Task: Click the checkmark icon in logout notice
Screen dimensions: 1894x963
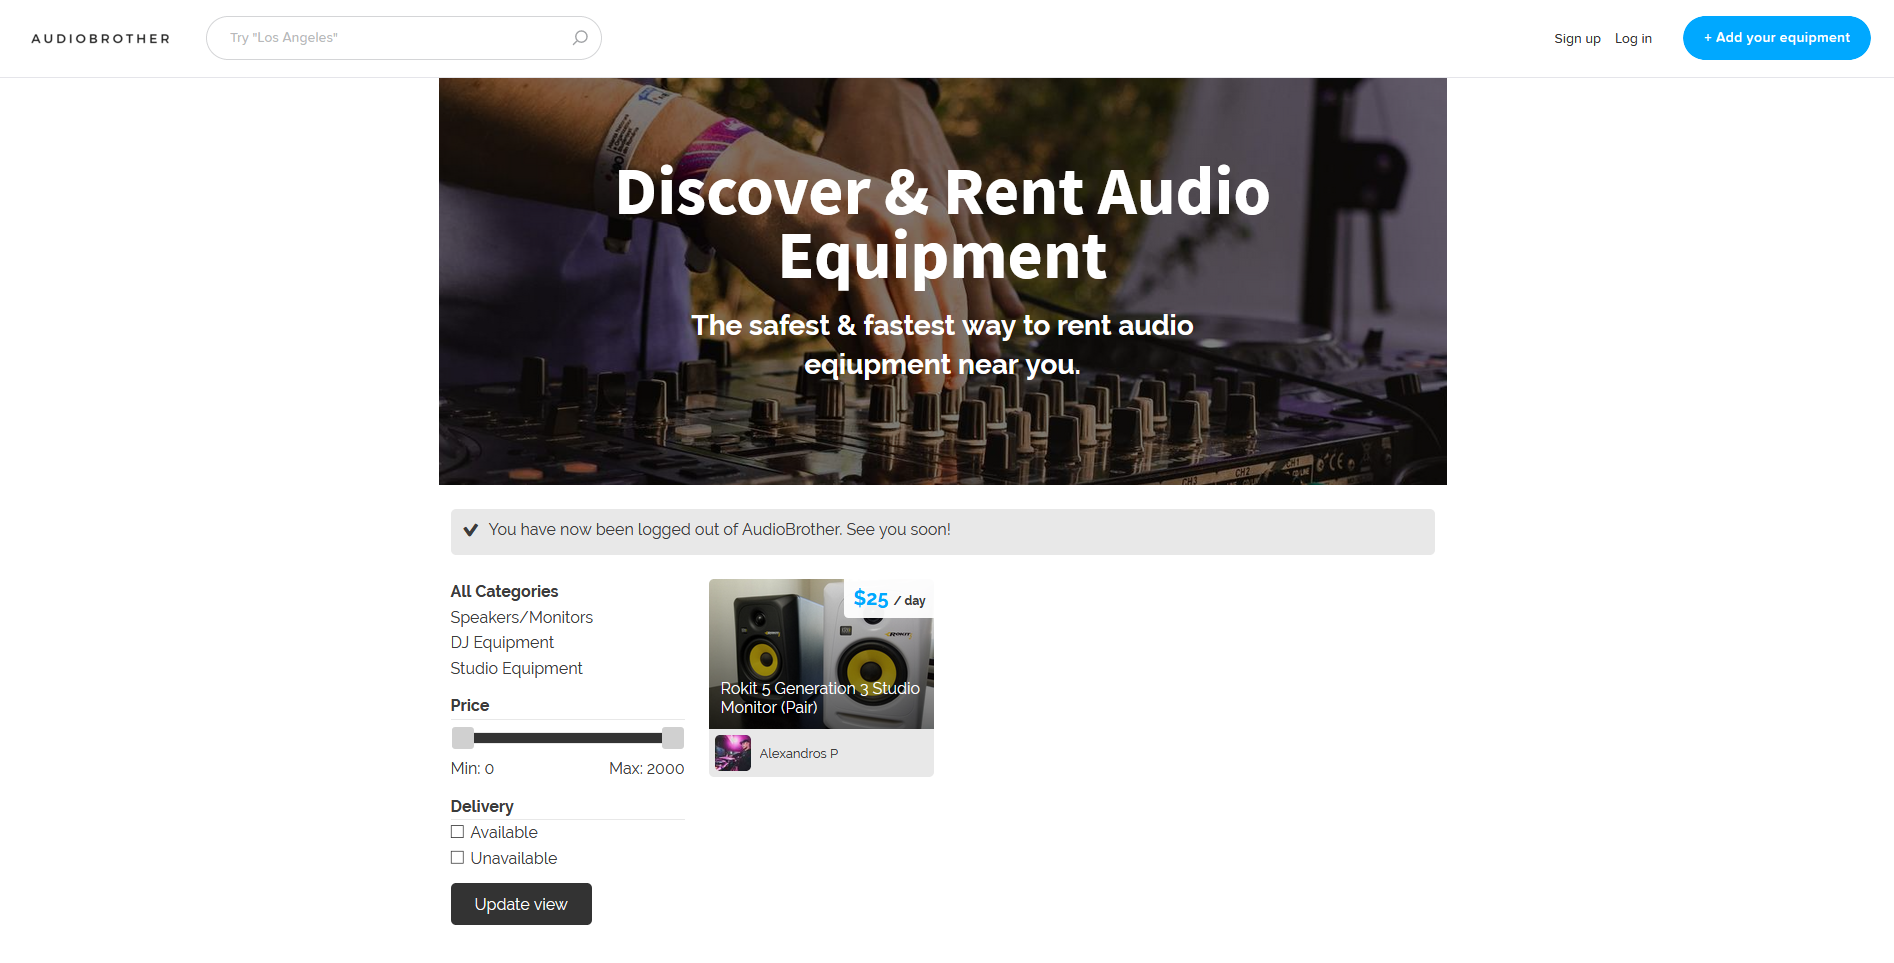Action: 471,529
